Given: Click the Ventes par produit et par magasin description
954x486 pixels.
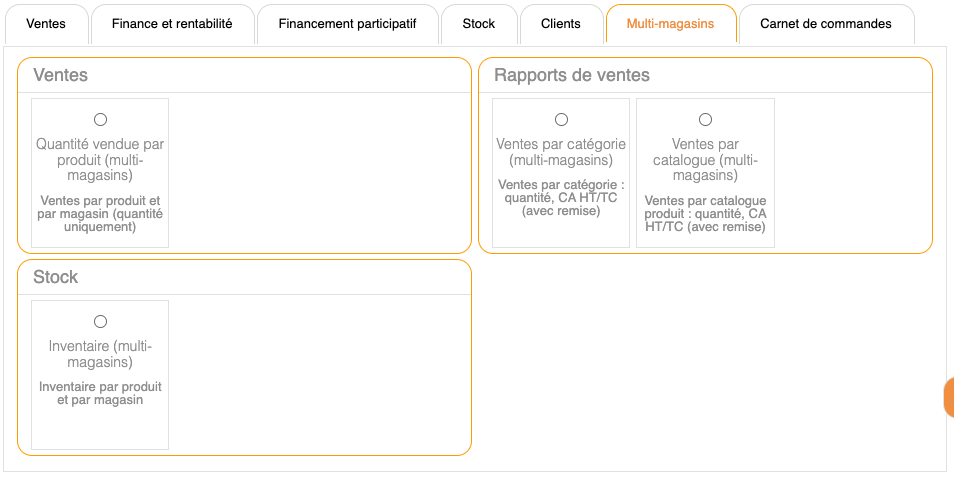Looking at the screenshot, I should (100, 213).
